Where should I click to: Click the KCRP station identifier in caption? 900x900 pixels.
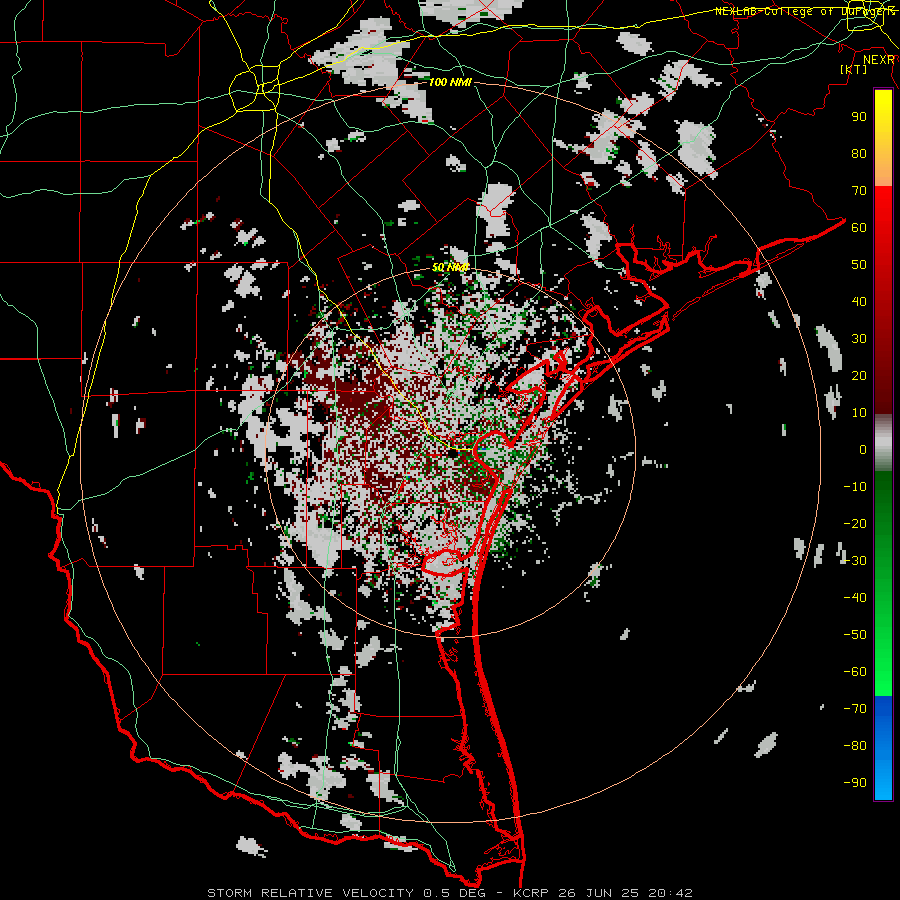click(x=531, y=893)
